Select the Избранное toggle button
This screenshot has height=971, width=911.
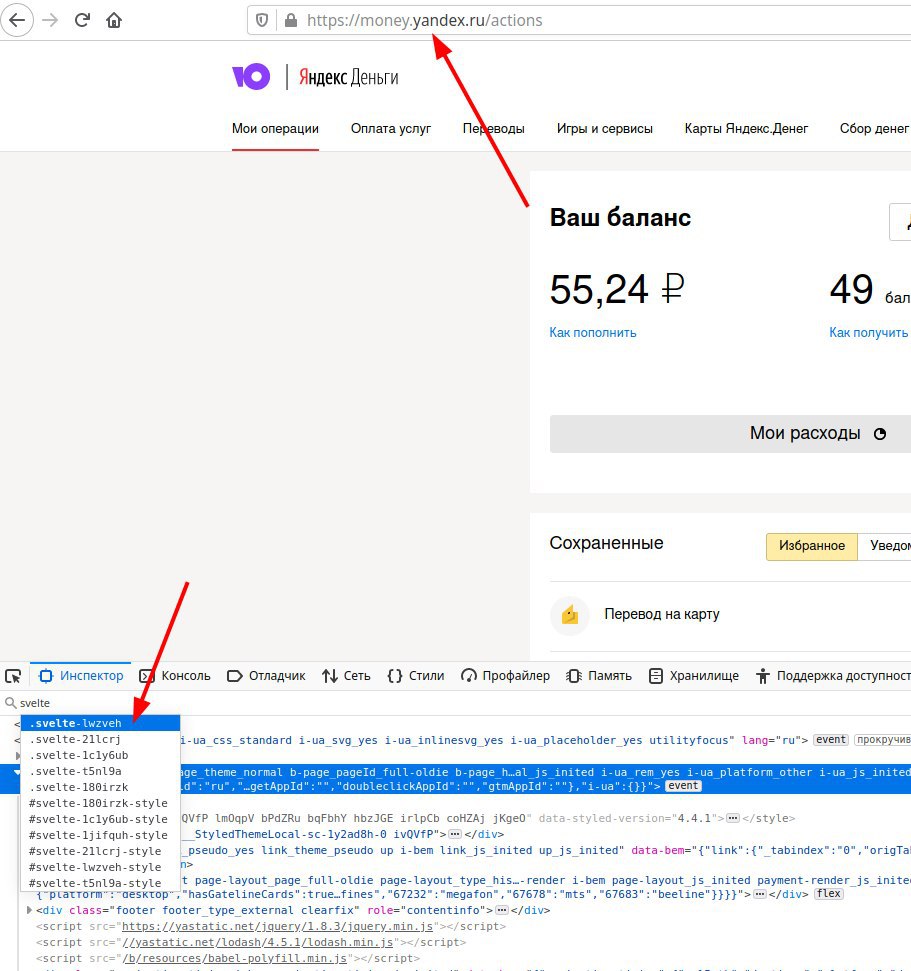[x=812, y=546]
